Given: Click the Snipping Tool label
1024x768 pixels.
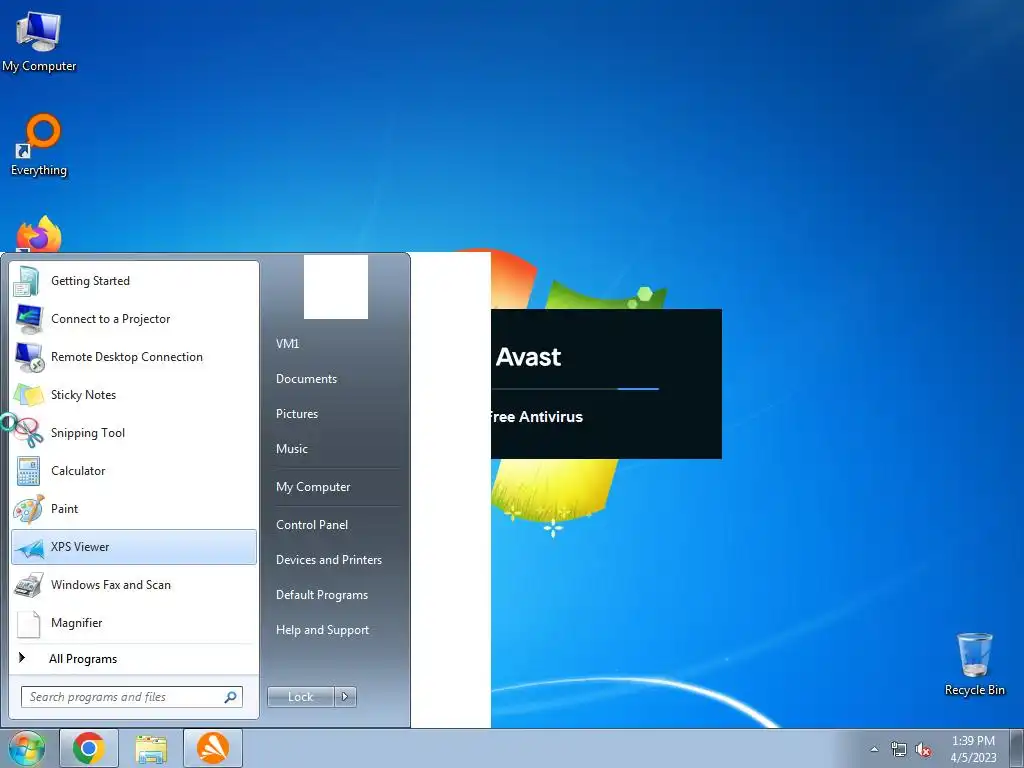Looking at the screenshot, I should [88, 433].
